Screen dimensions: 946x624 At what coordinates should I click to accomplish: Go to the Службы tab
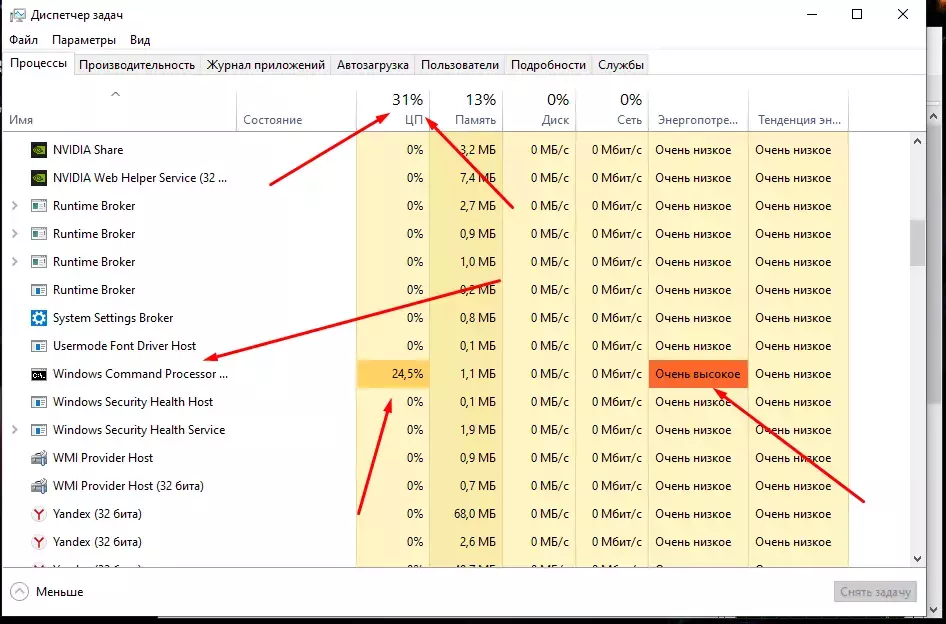coord(621,65)
